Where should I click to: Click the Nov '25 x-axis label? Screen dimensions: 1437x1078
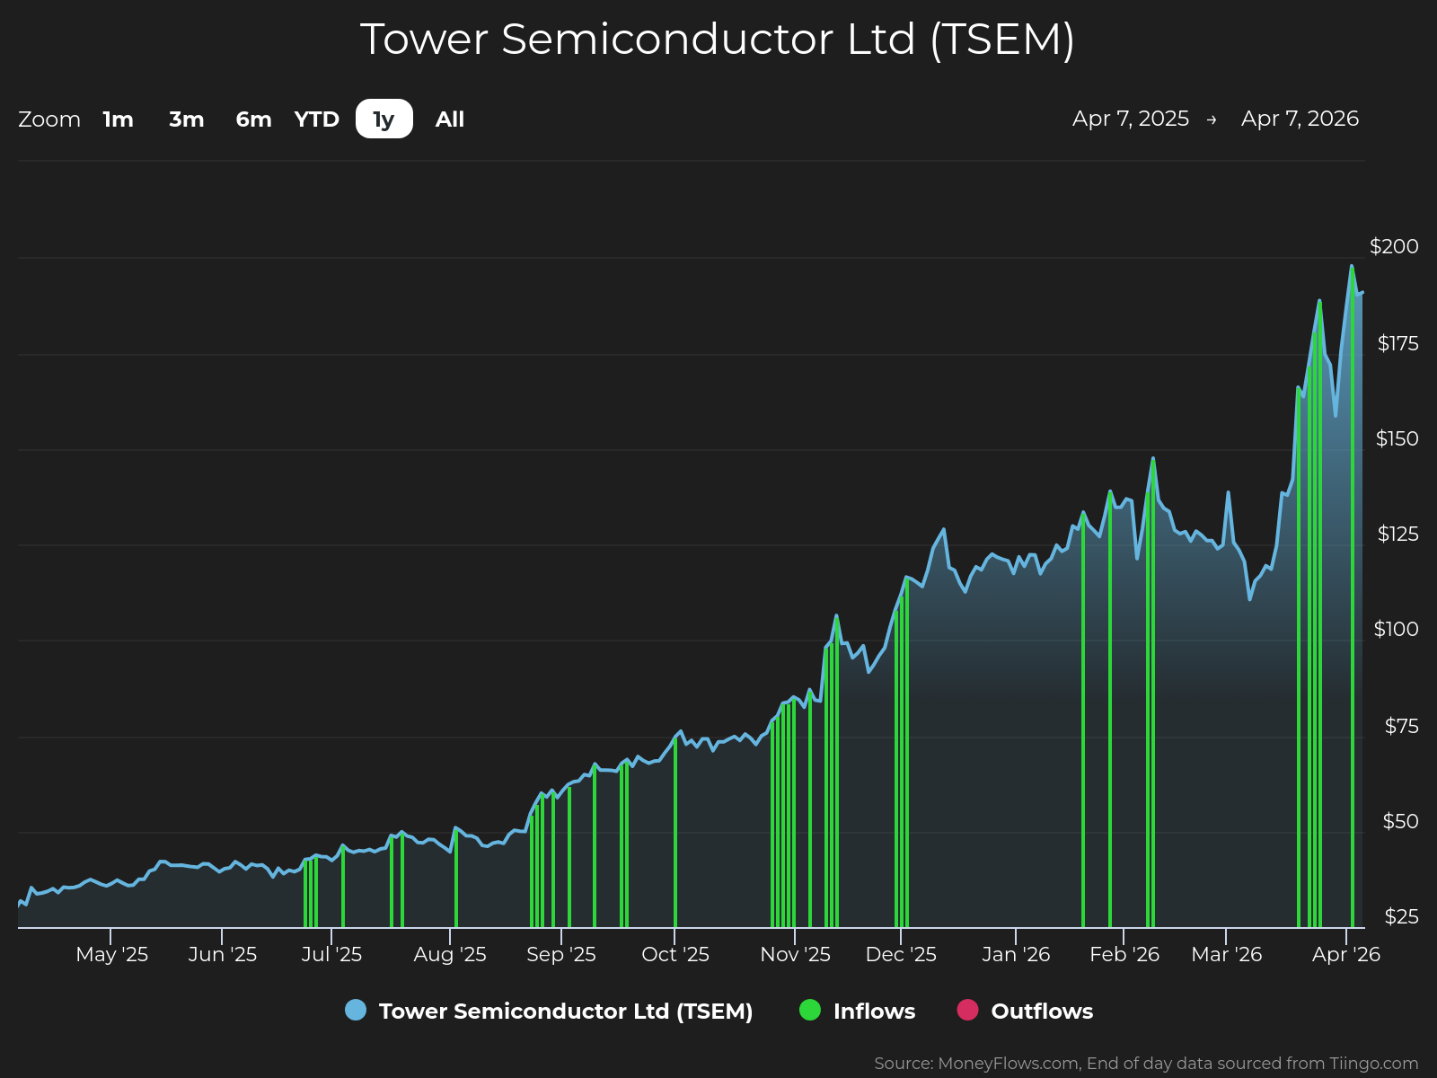pyautogui.click(x=795, y=954)
